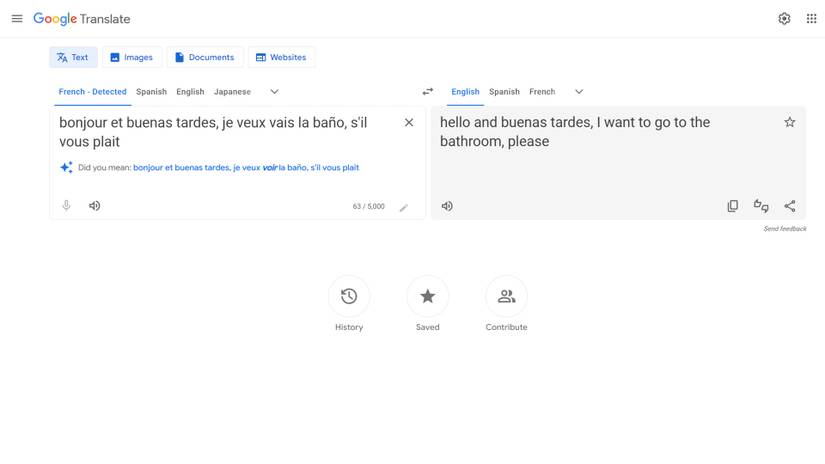Listen to the English translation
This screenshot has width=825, height=464.
tap(447, 206)
